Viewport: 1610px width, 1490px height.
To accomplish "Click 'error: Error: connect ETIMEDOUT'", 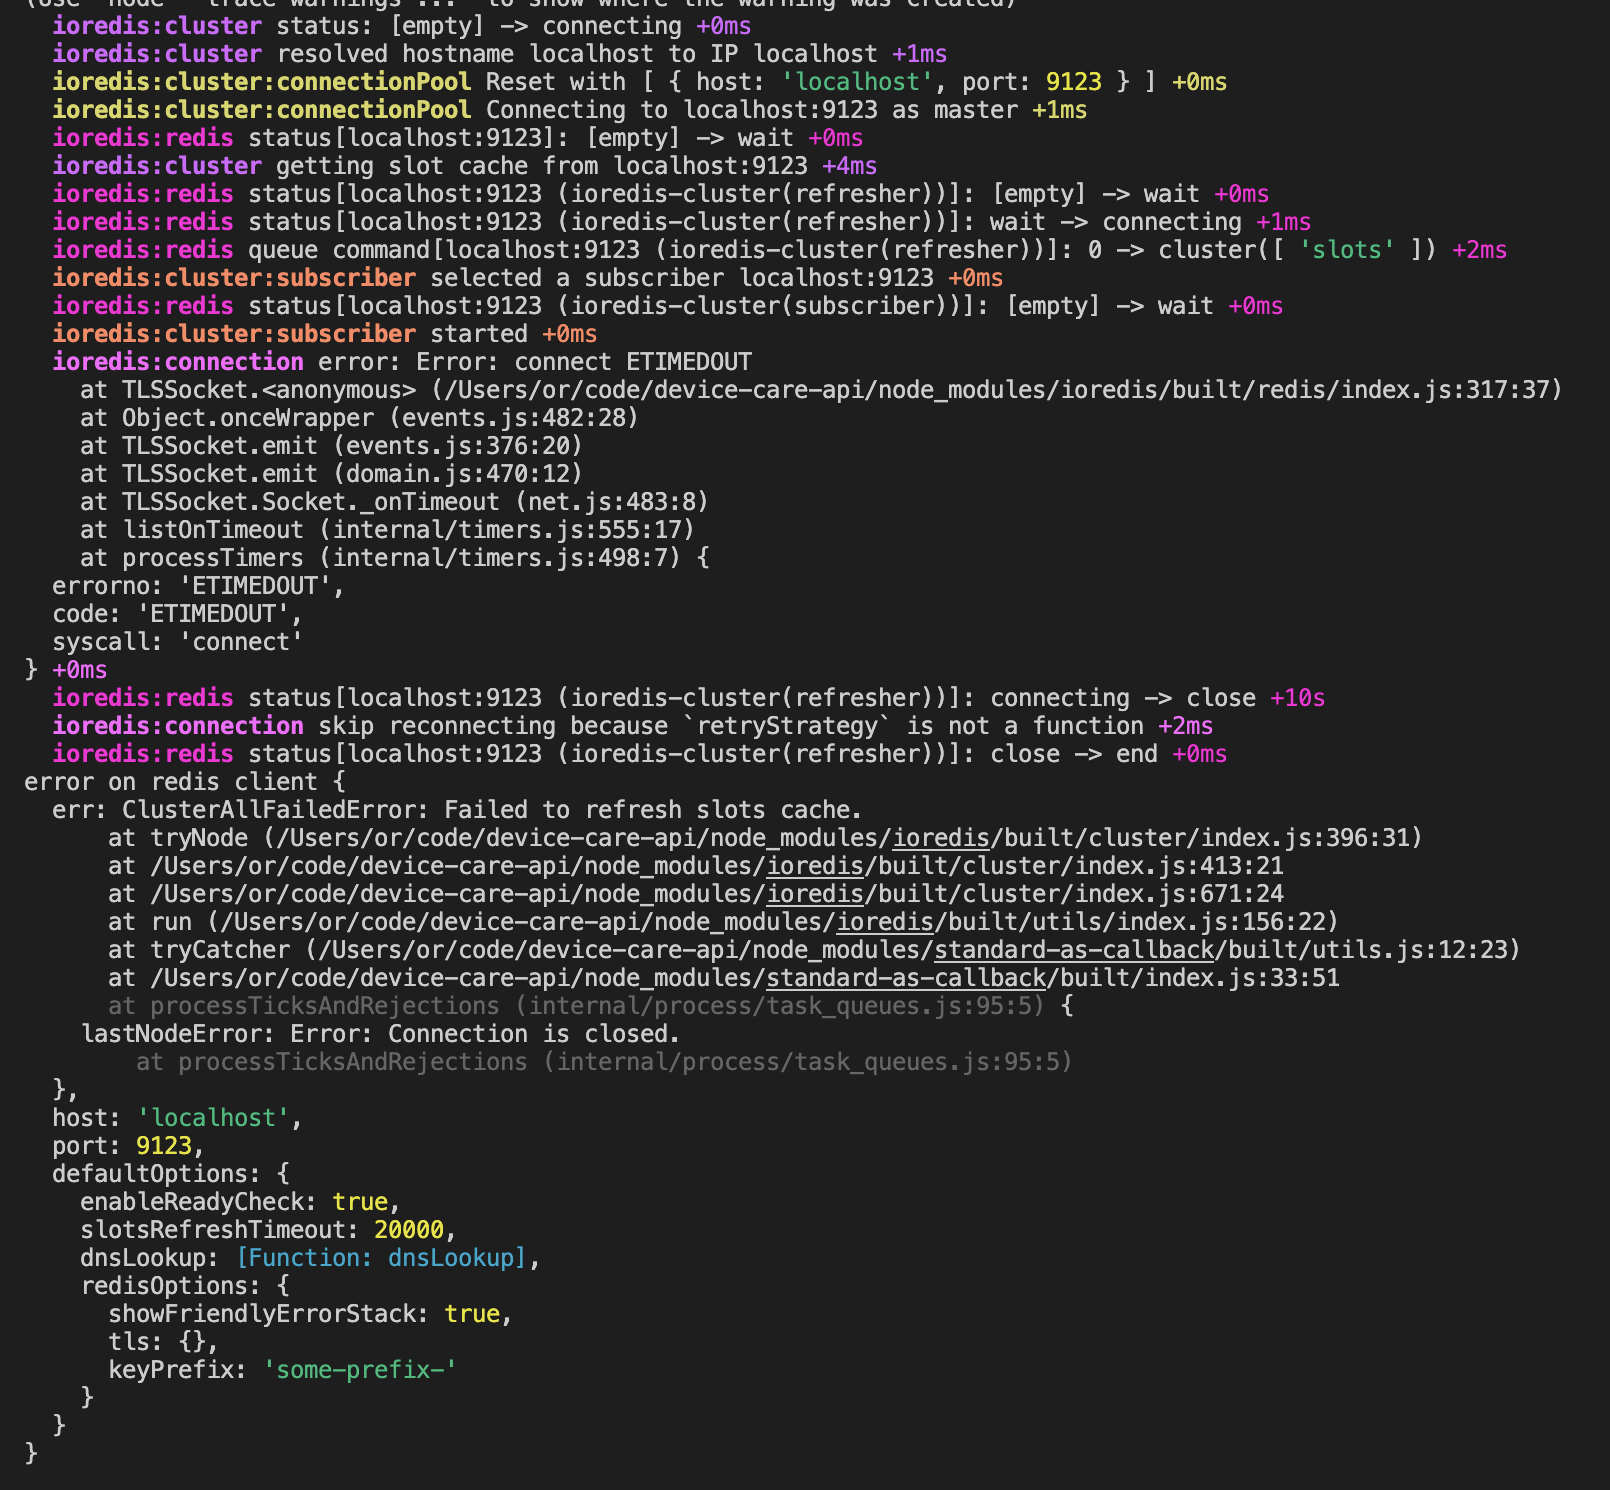I will click(x=535, y=362).
